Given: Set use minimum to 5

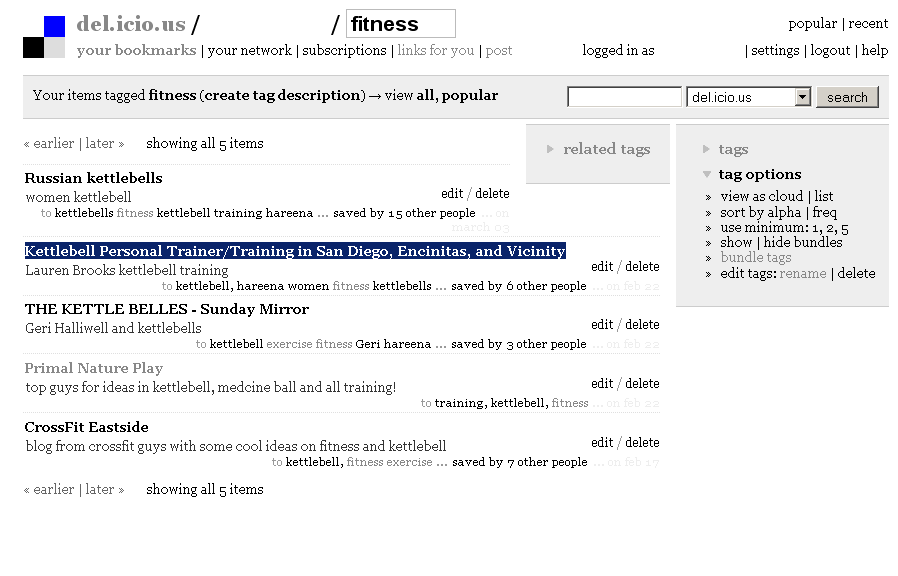Looking at the screenshot, I should (845, 229).
